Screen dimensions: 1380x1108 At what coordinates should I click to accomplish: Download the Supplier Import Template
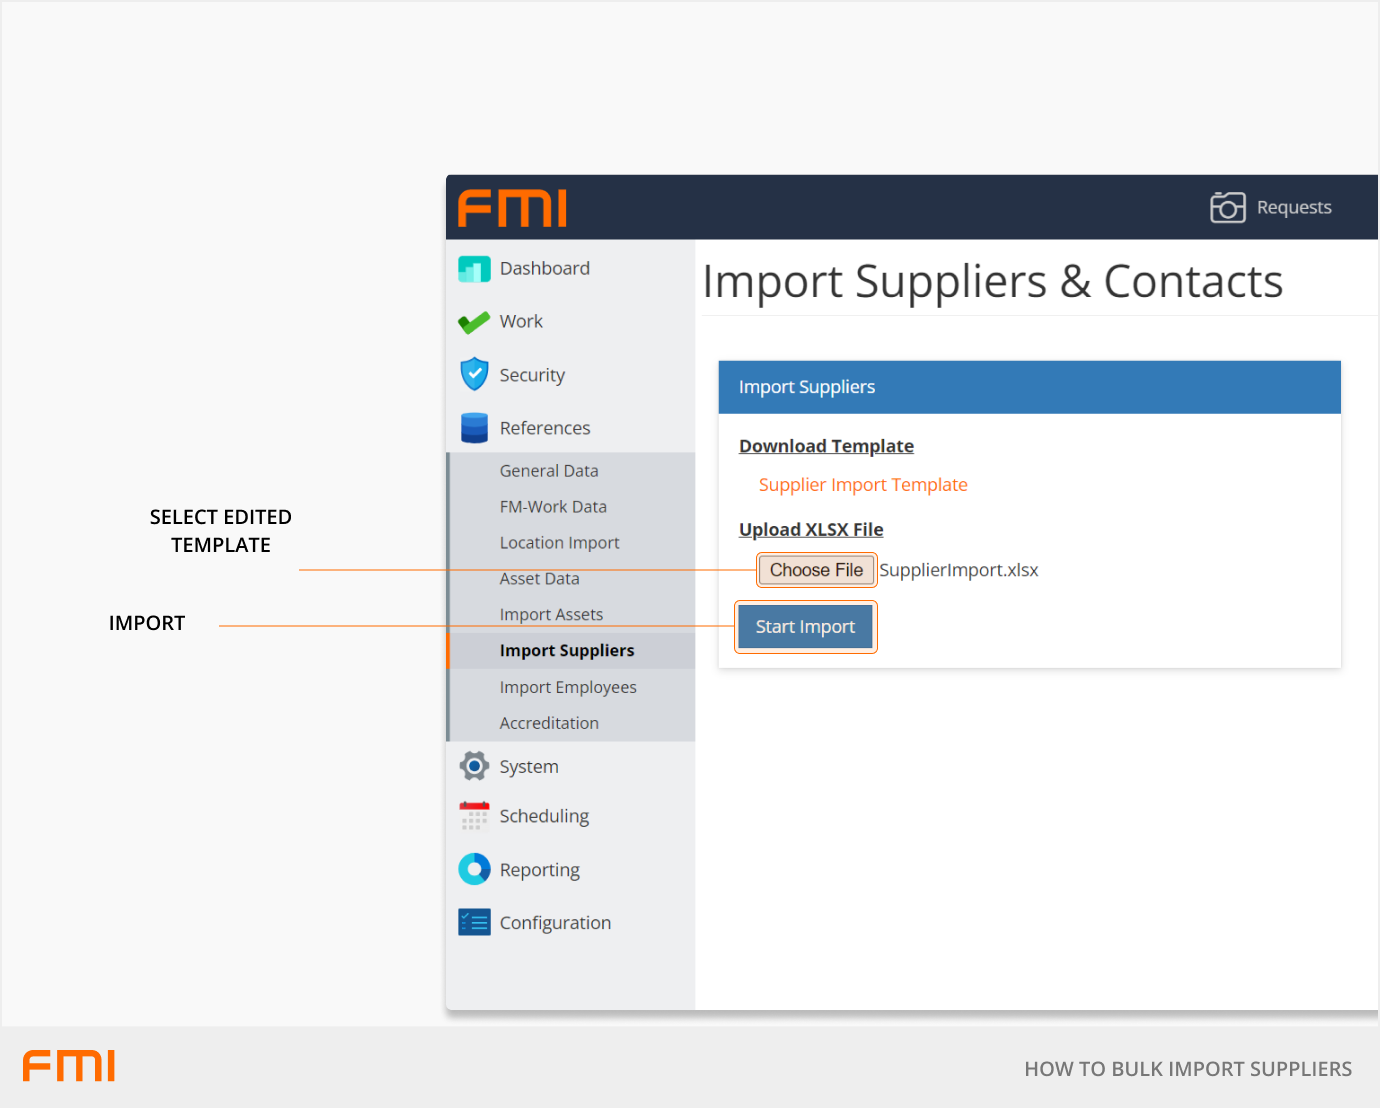tap(863, 485)
